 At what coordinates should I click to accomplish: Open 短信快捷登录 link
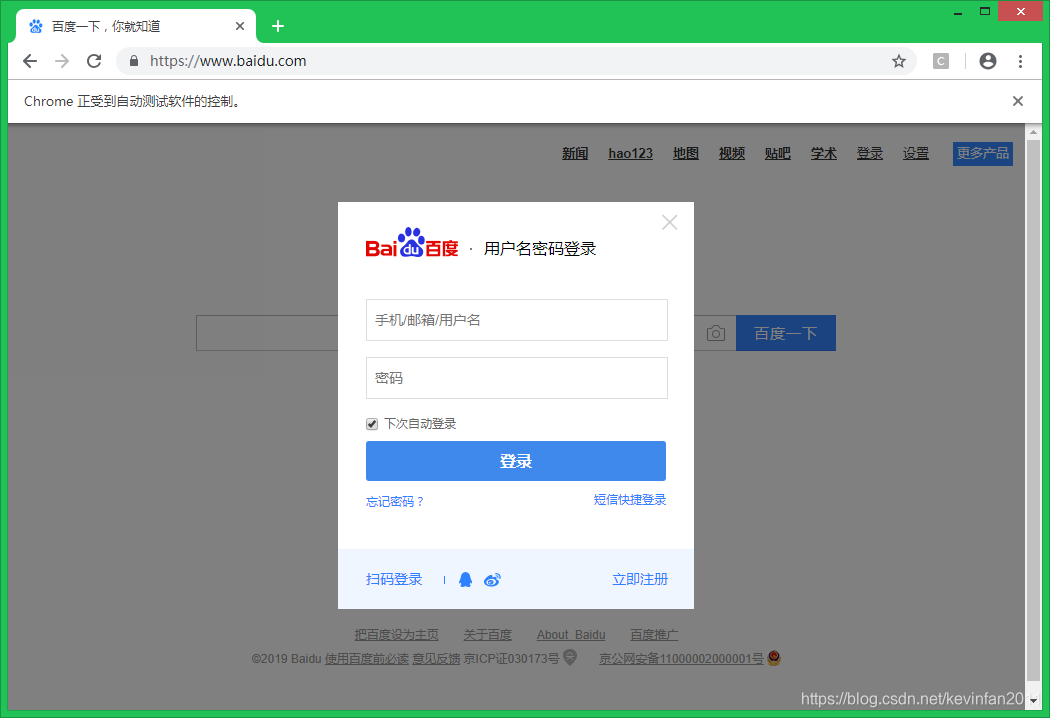pos(629,500)
